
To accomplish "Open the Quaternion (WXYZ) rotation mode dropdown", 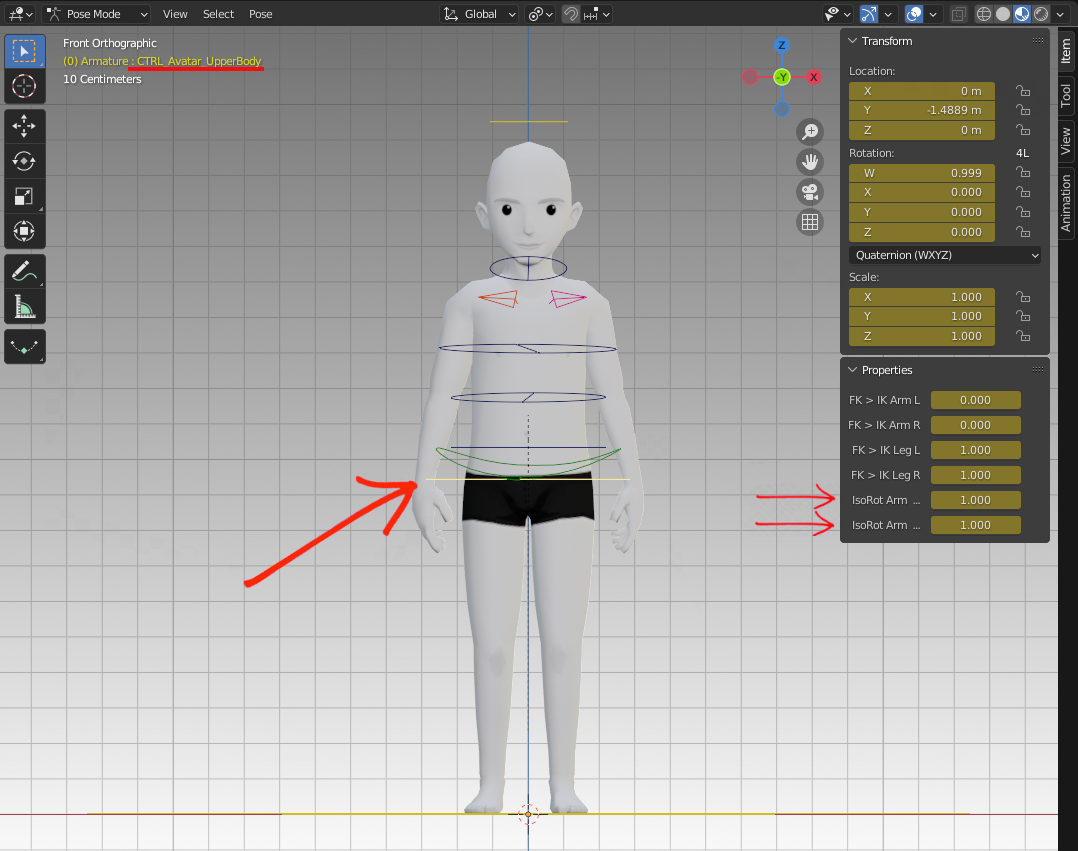I will pyautogui.click(x=944, y=255).
